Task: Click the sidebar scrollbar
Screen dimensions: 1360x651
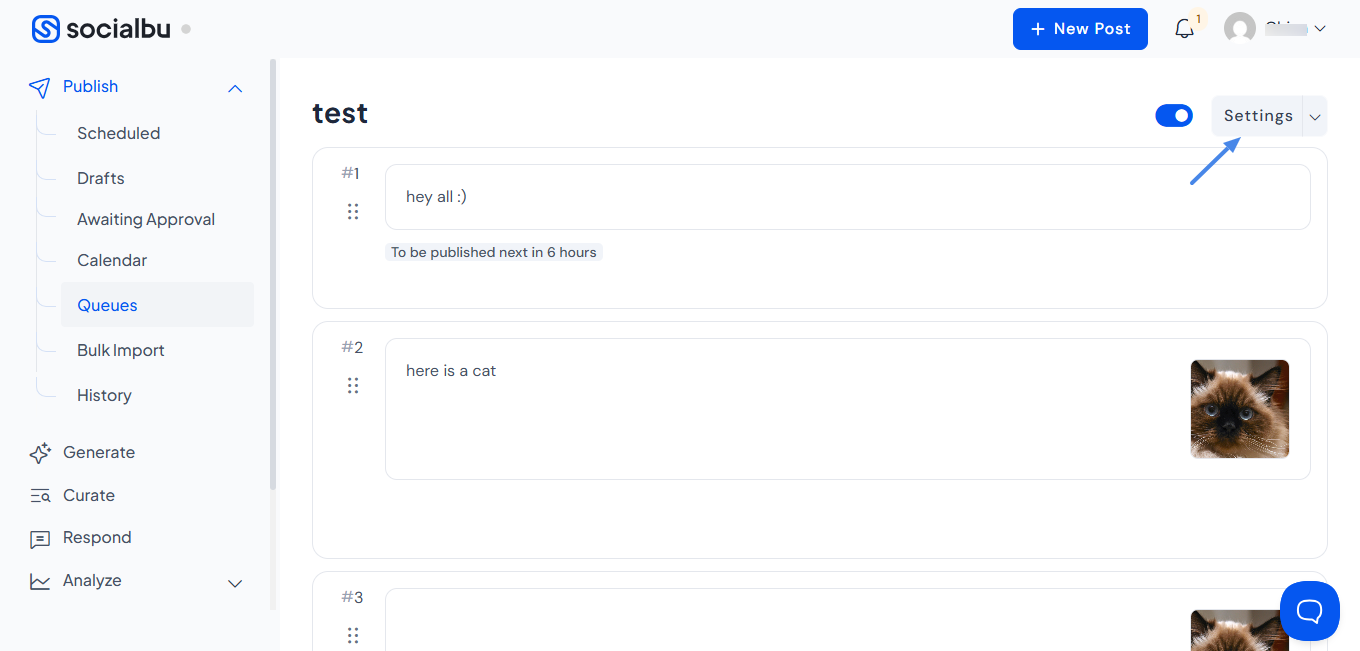Action: click(273, 274)
